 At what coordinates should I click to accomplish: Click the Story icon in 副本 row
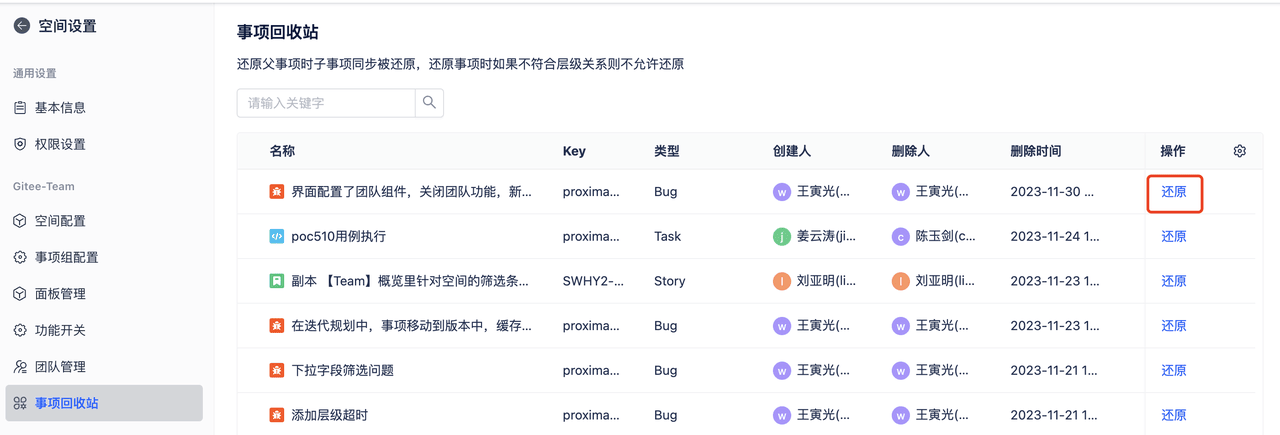click(277, 281)
